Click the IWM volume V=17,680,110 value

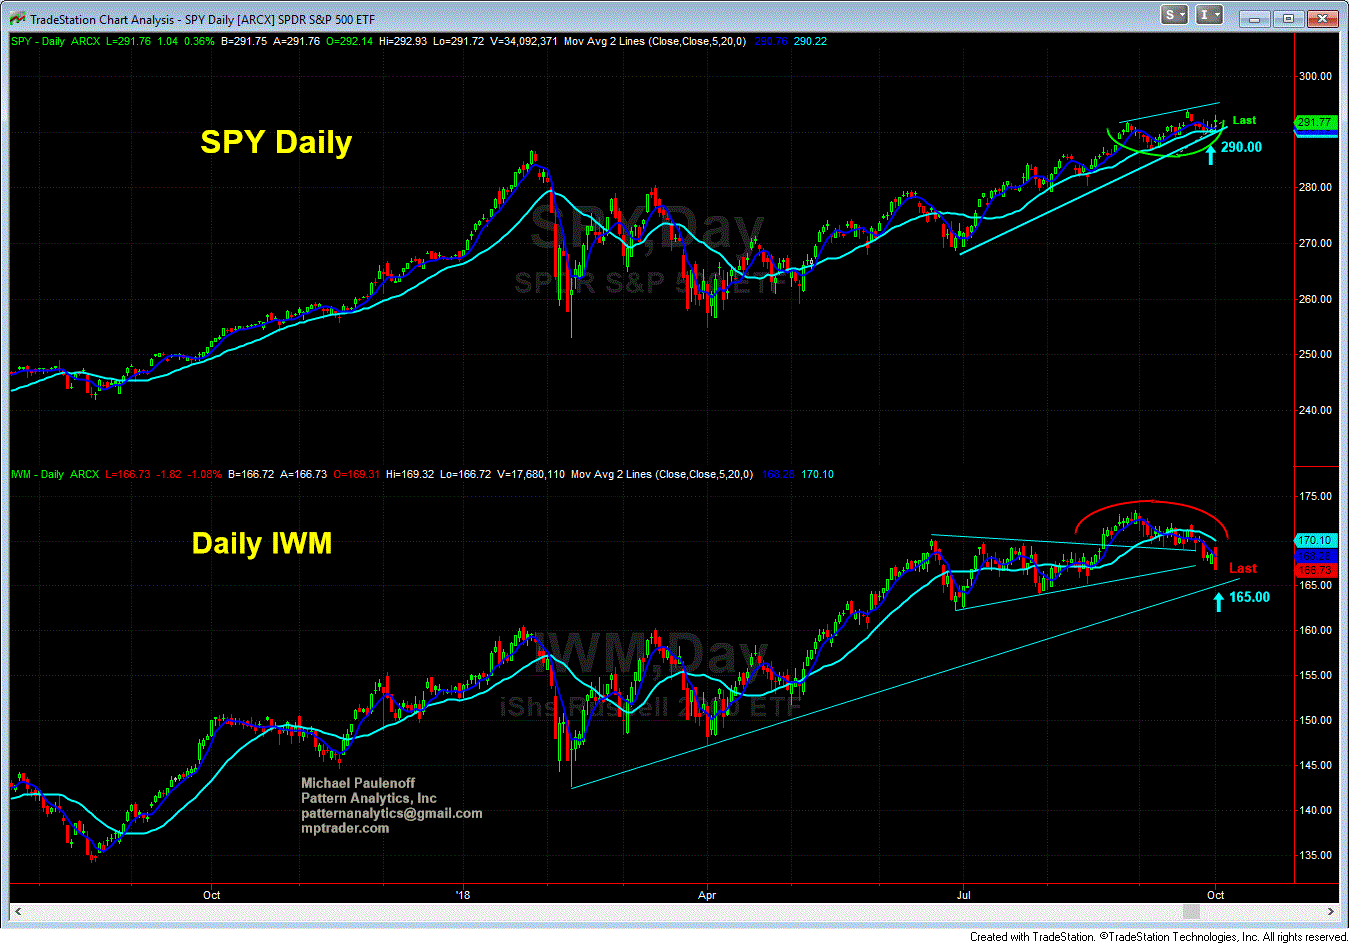click(530, 474)
